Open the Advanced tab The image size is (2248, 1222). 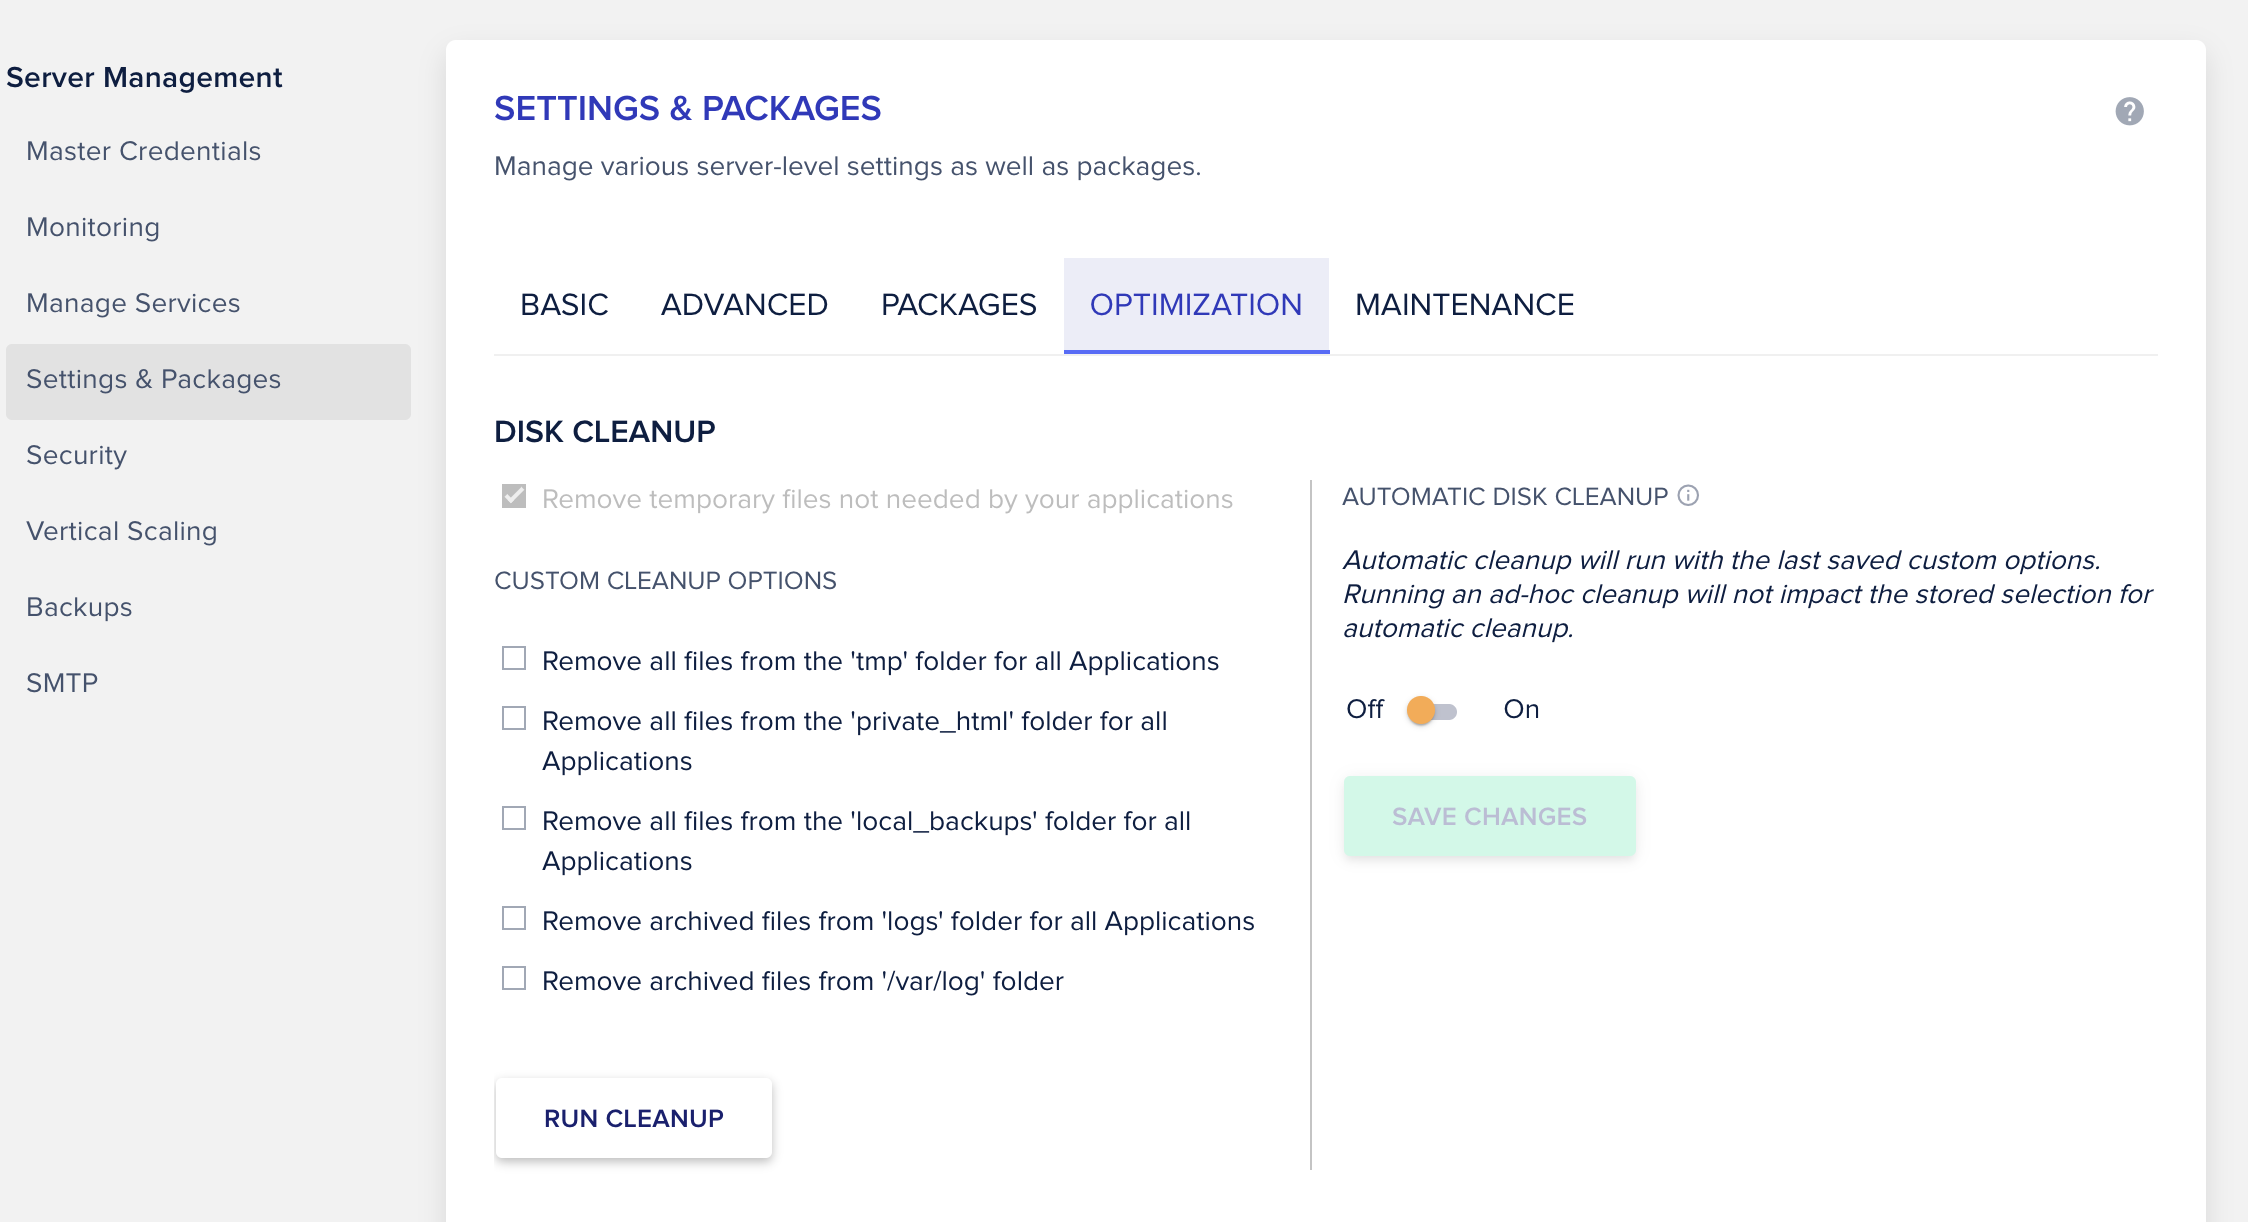click(744, 305)
